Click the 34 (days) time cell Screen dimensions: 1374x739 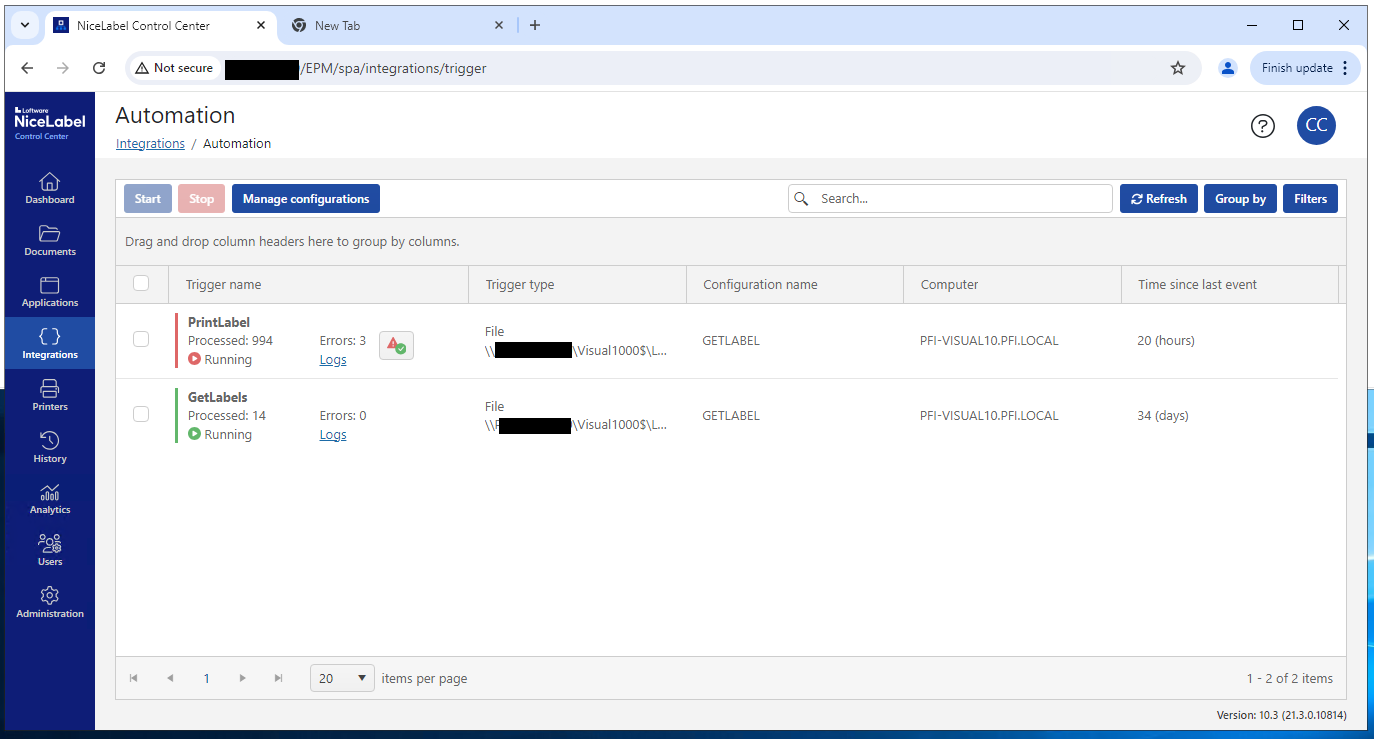click(x=1163, y=415)
